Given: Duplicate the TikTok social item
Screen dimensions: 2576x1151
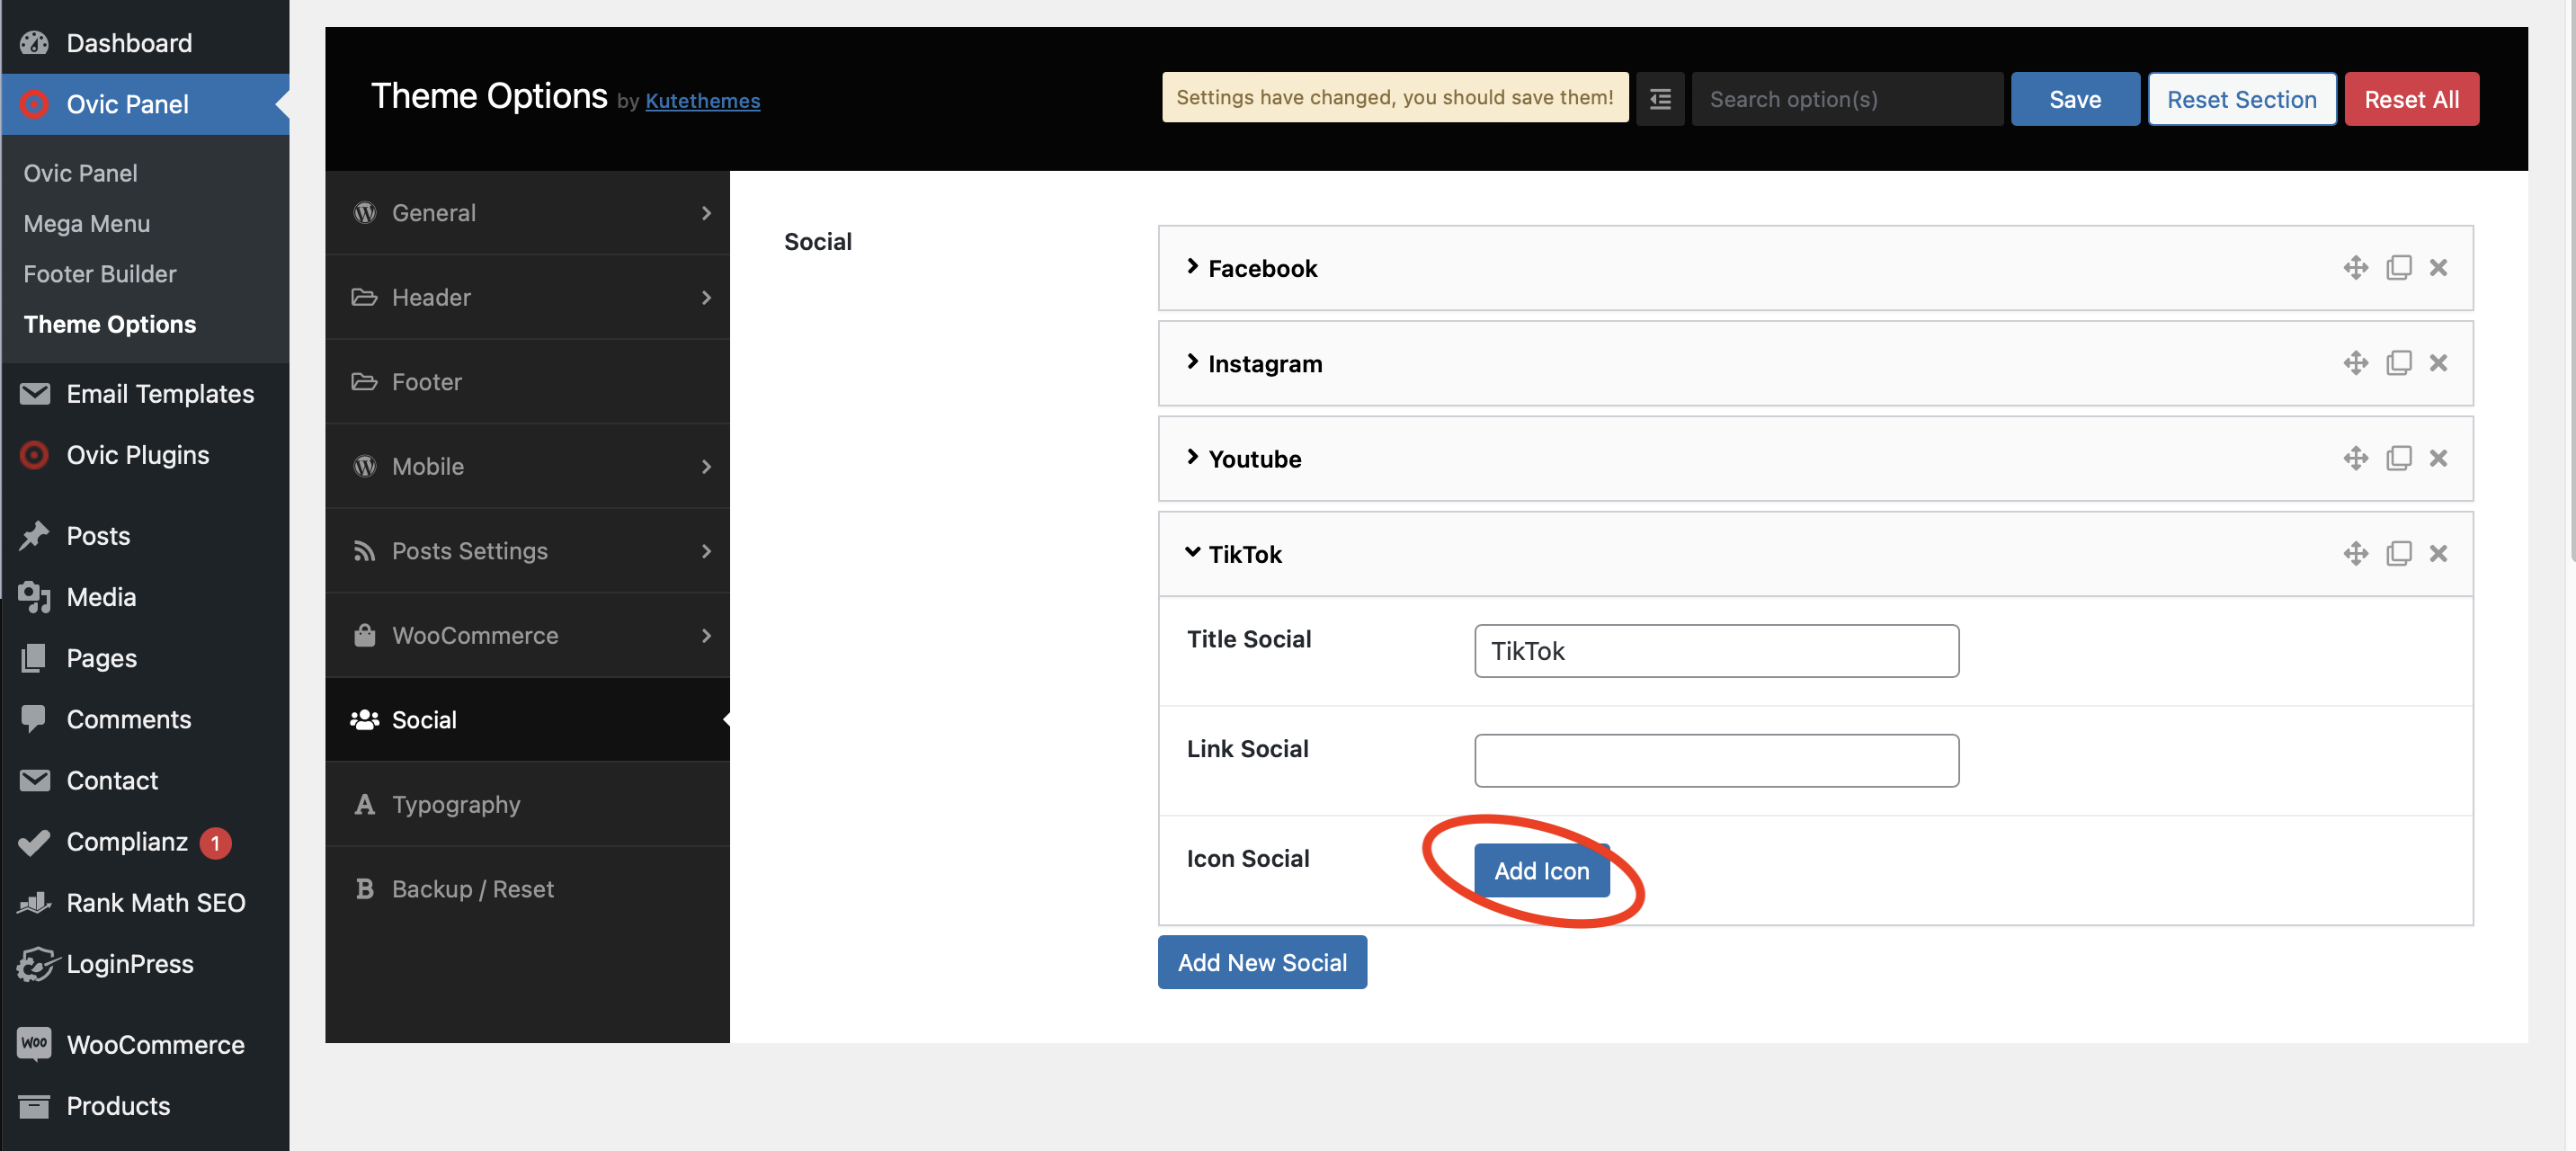Looking at the screenshot, I should (x=2398, y=553).
